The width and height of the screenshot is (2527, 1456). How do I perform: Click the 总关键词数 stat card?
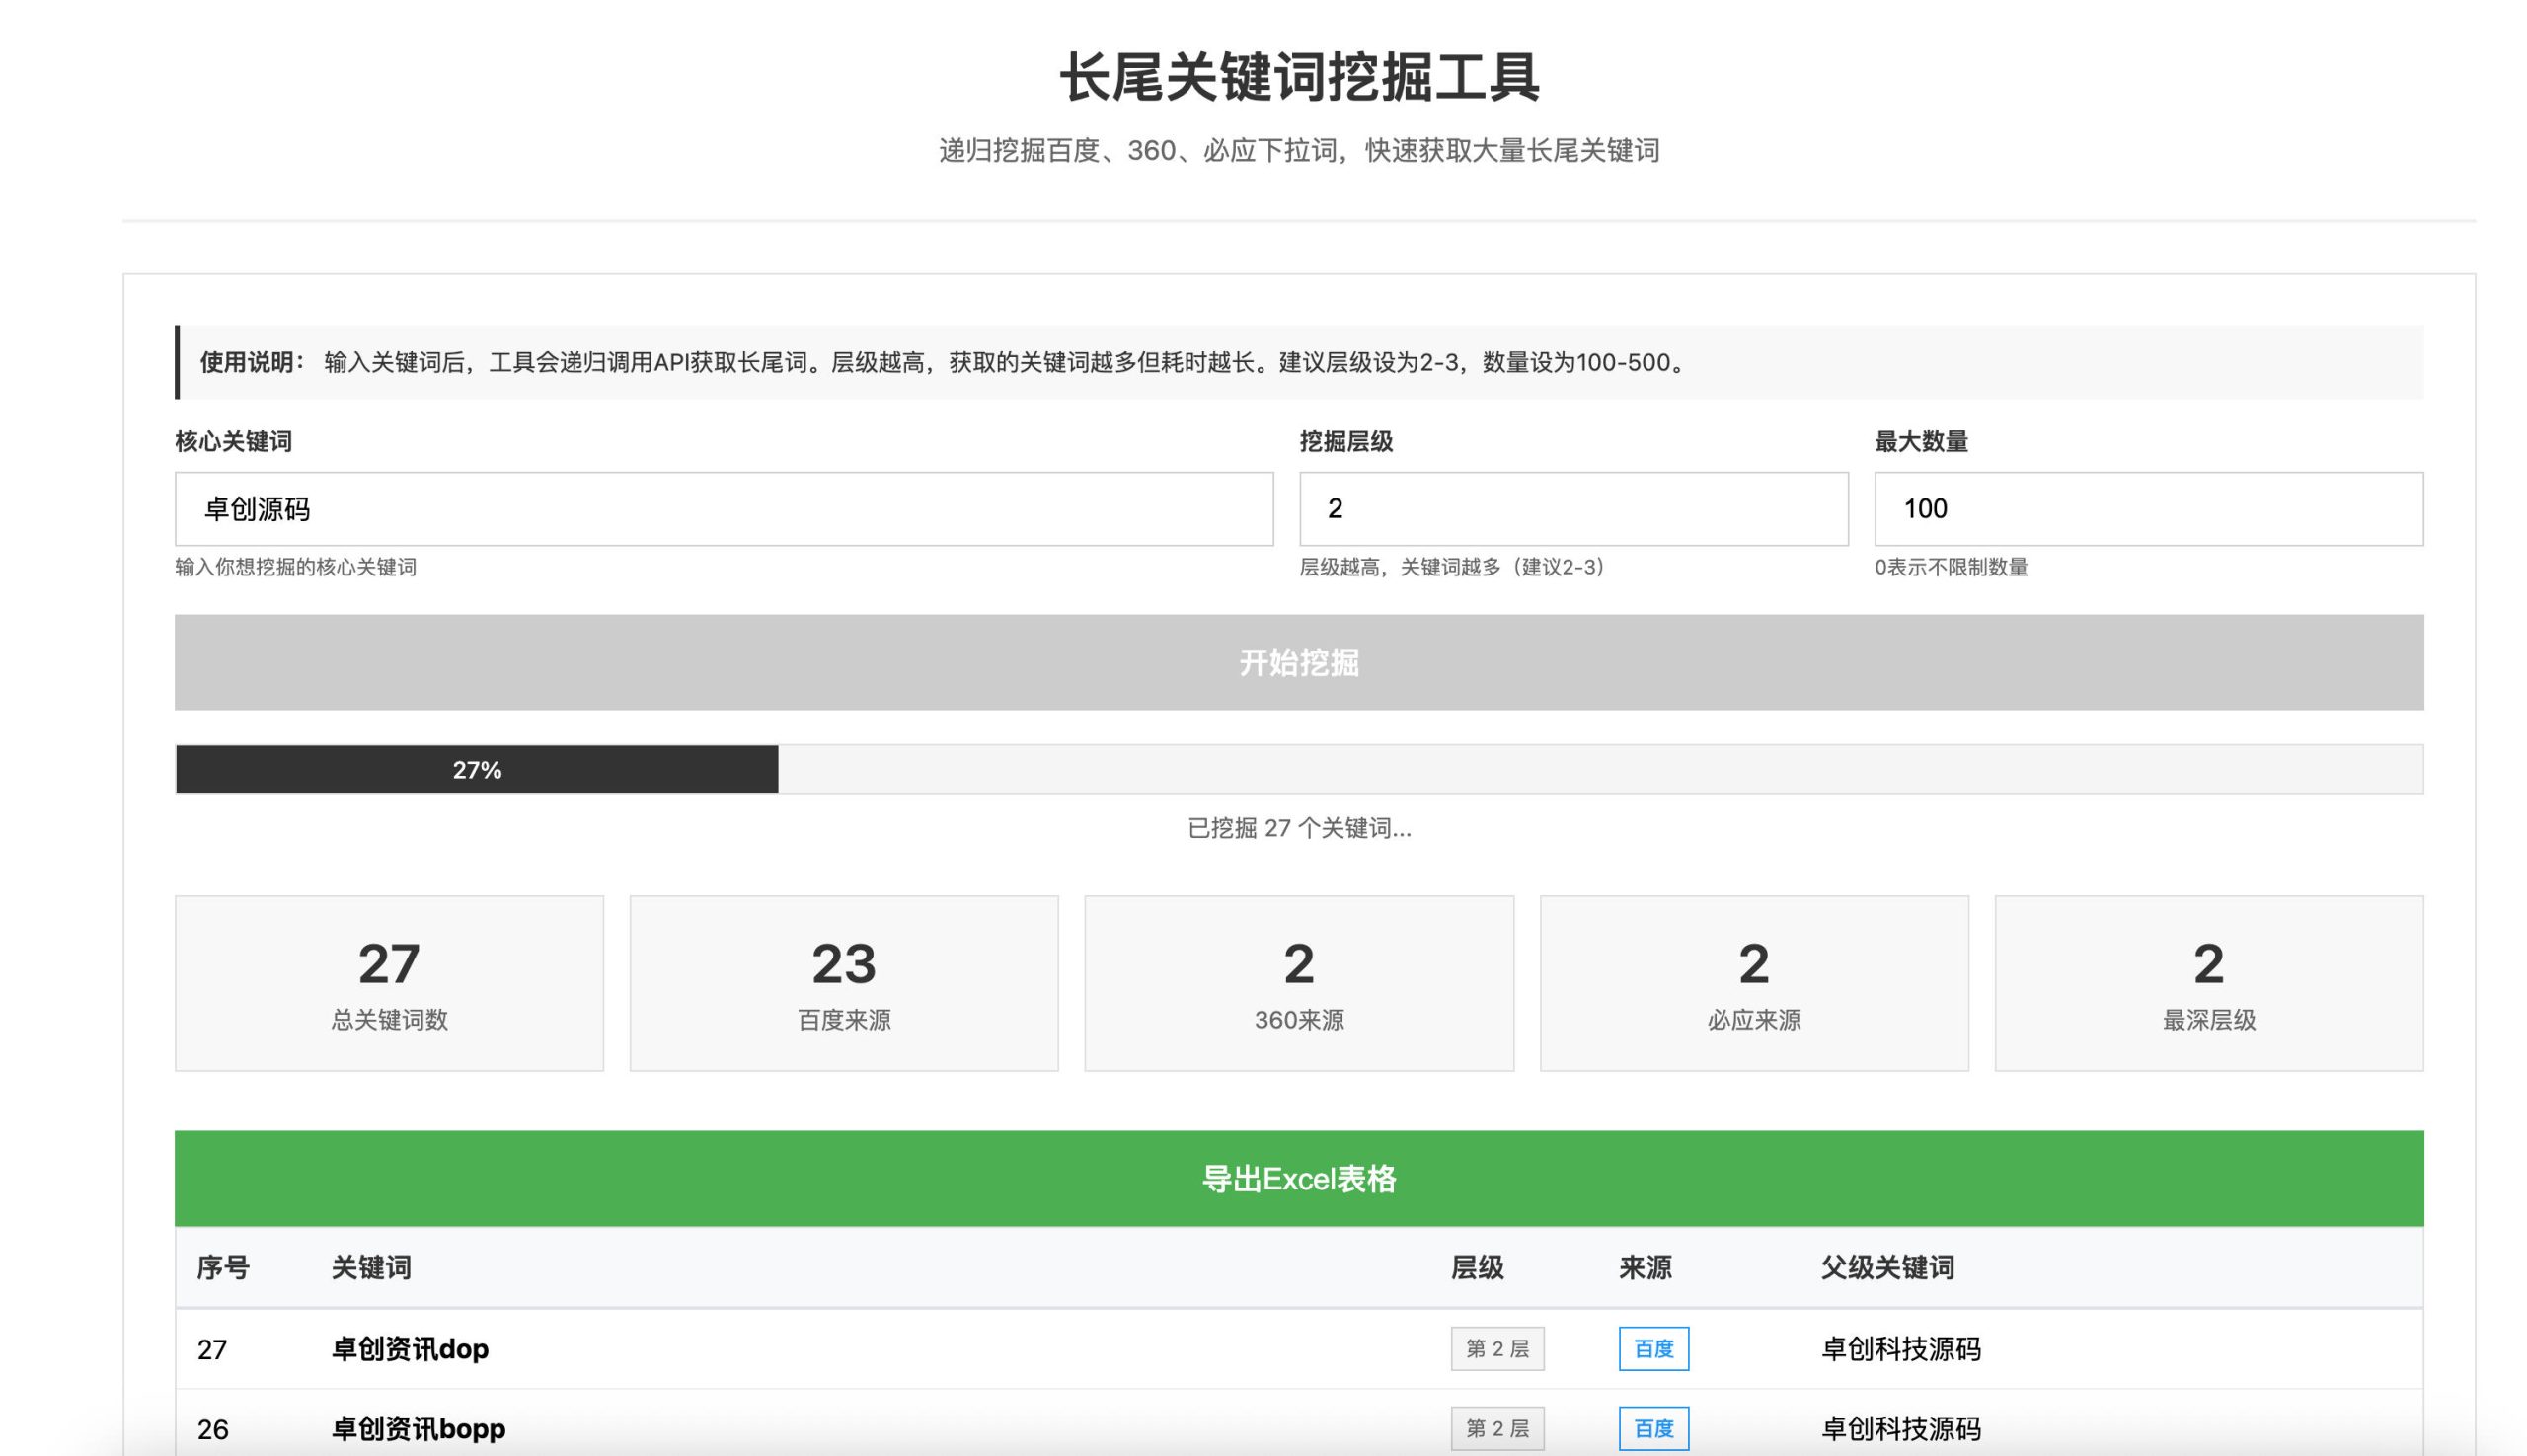[389, 983]
